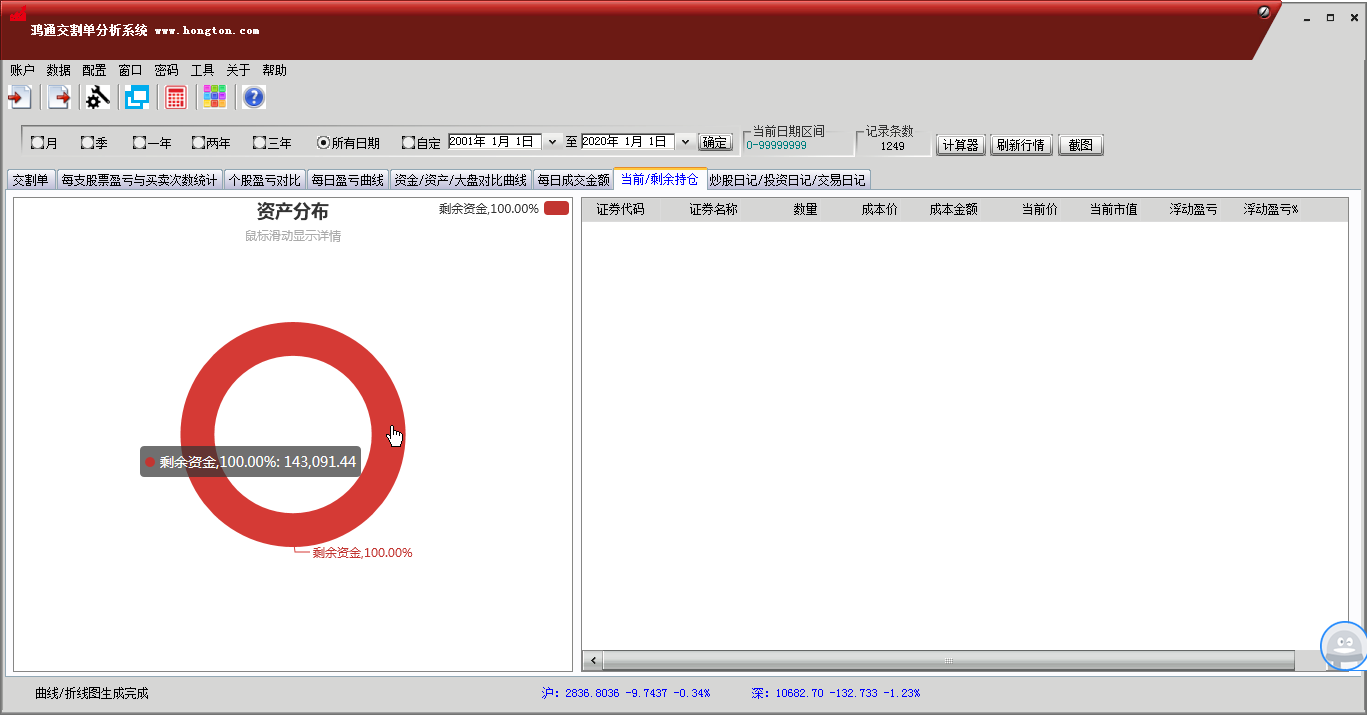Click the blue cascading windows icon
Screen dimensions: 1367x715
(136, 97)
